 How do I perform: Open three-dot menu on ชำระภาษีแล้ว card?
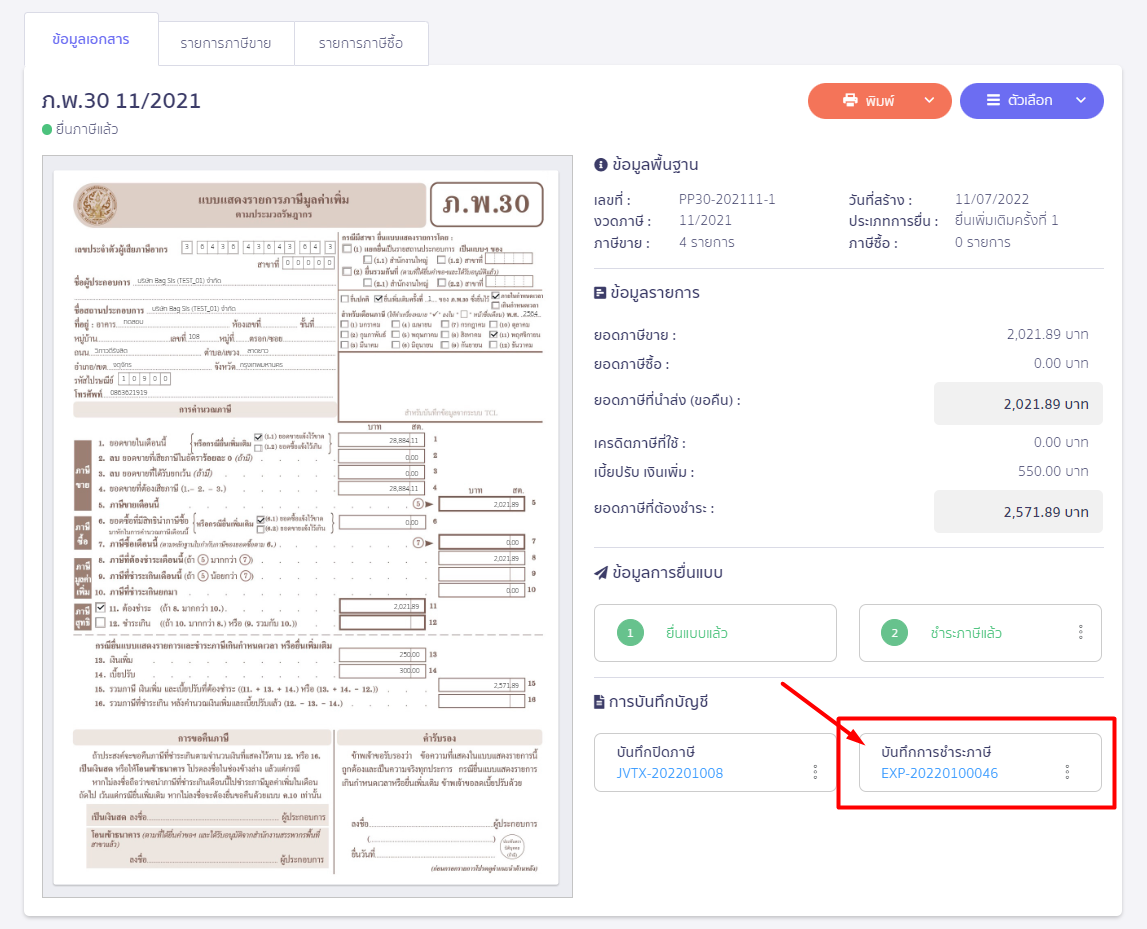1080,633
